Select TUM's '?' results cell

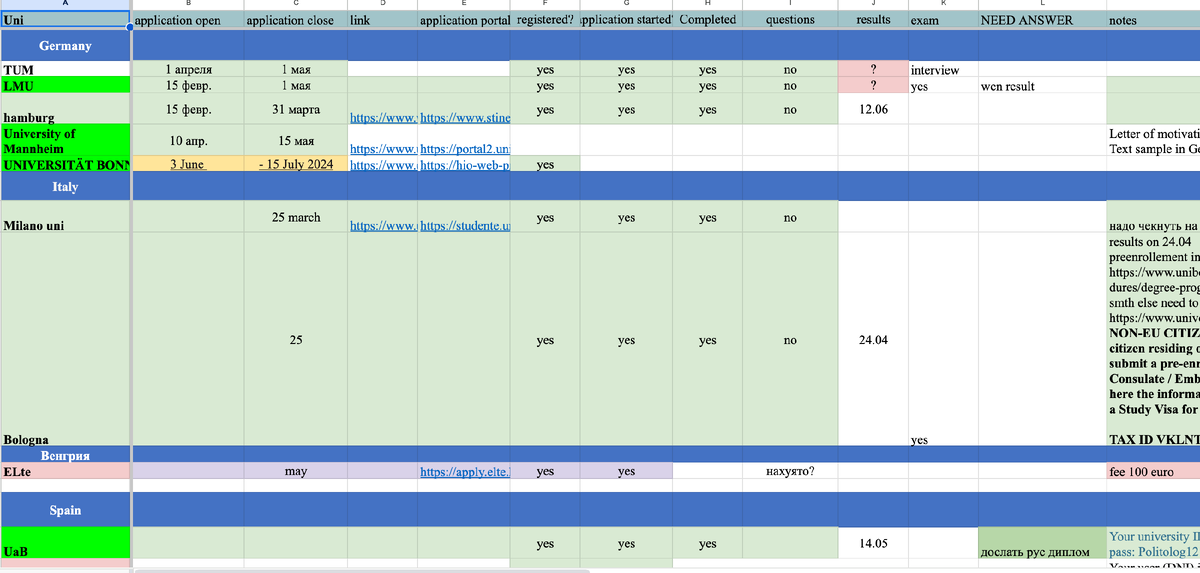click(873, 70)
